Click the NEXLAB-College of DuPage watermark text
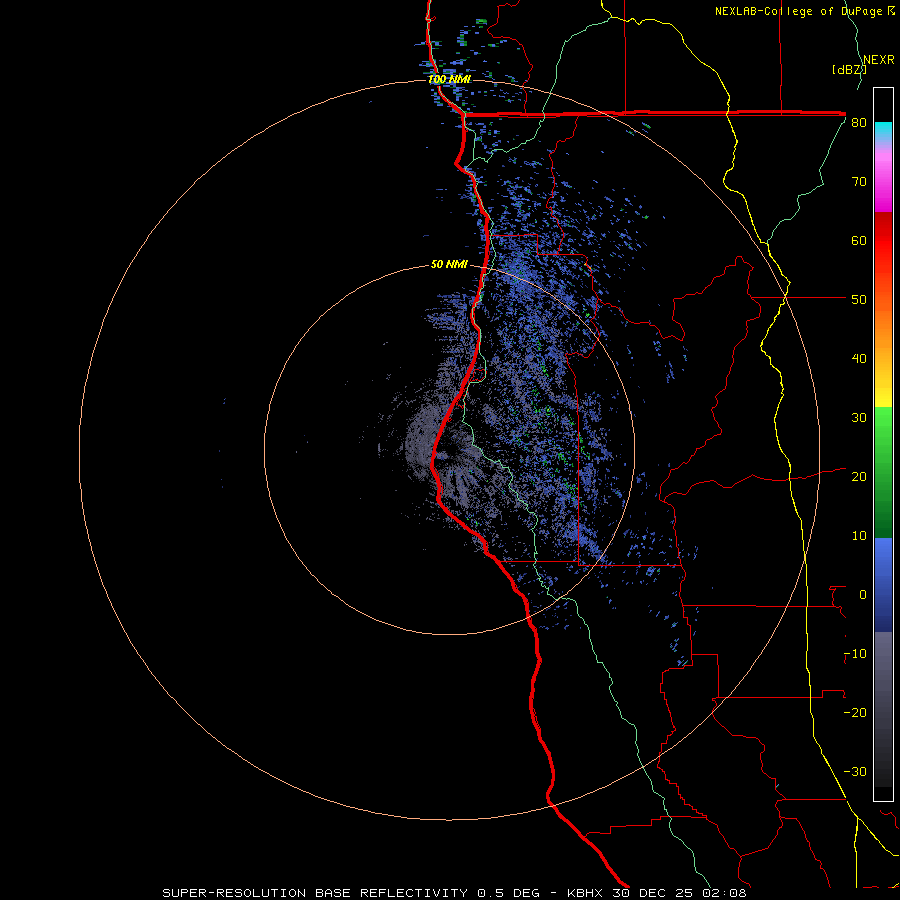The image size is (900, 900). pos(804,11)
